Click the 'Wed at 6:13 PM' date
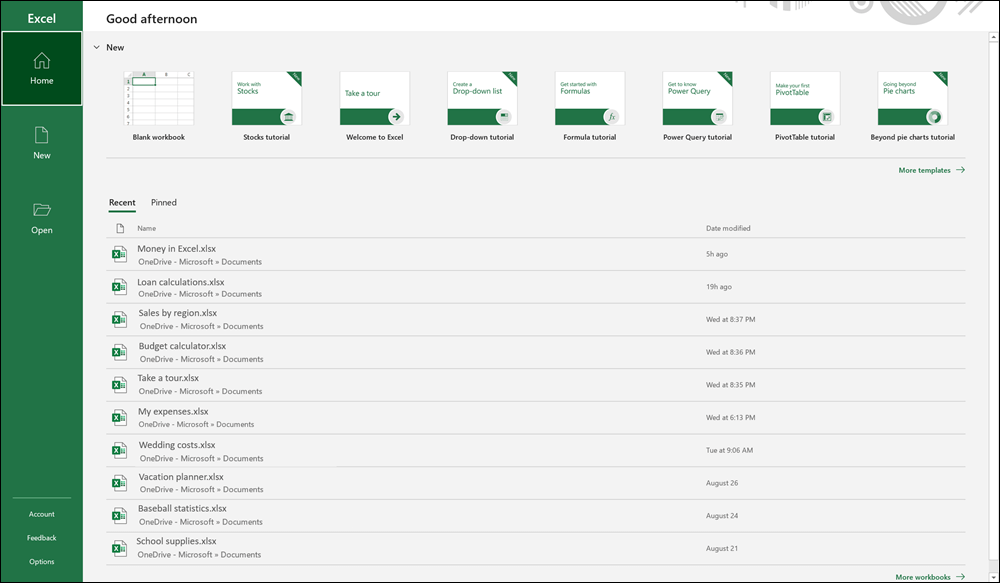1000x583 pixels. pos(730,418)
